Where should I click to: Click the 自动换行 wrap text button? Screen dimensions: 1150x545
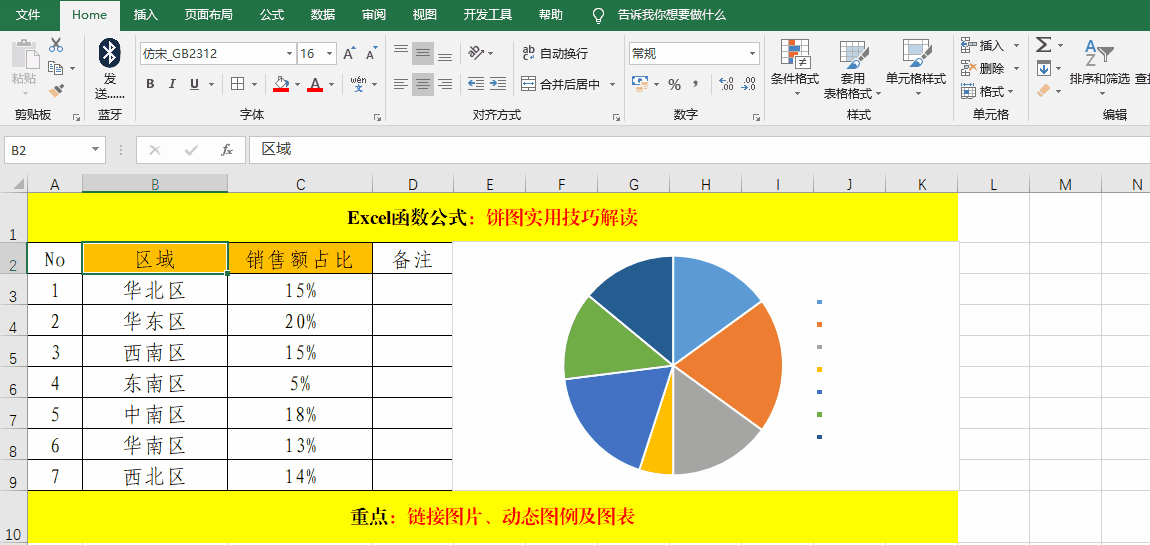555,54
